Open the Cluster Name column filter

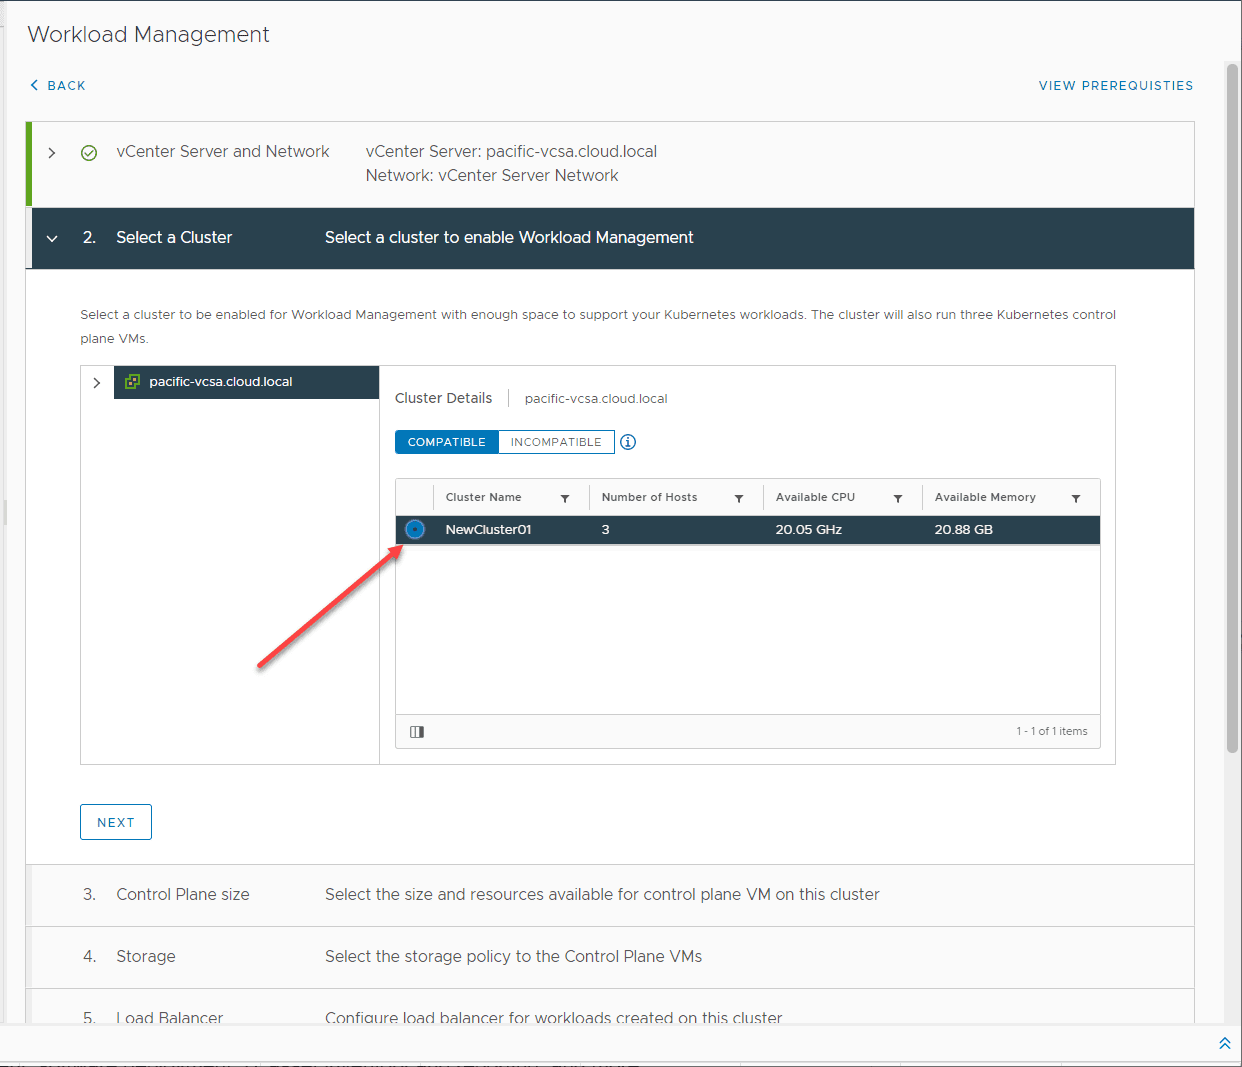point(566,497)
